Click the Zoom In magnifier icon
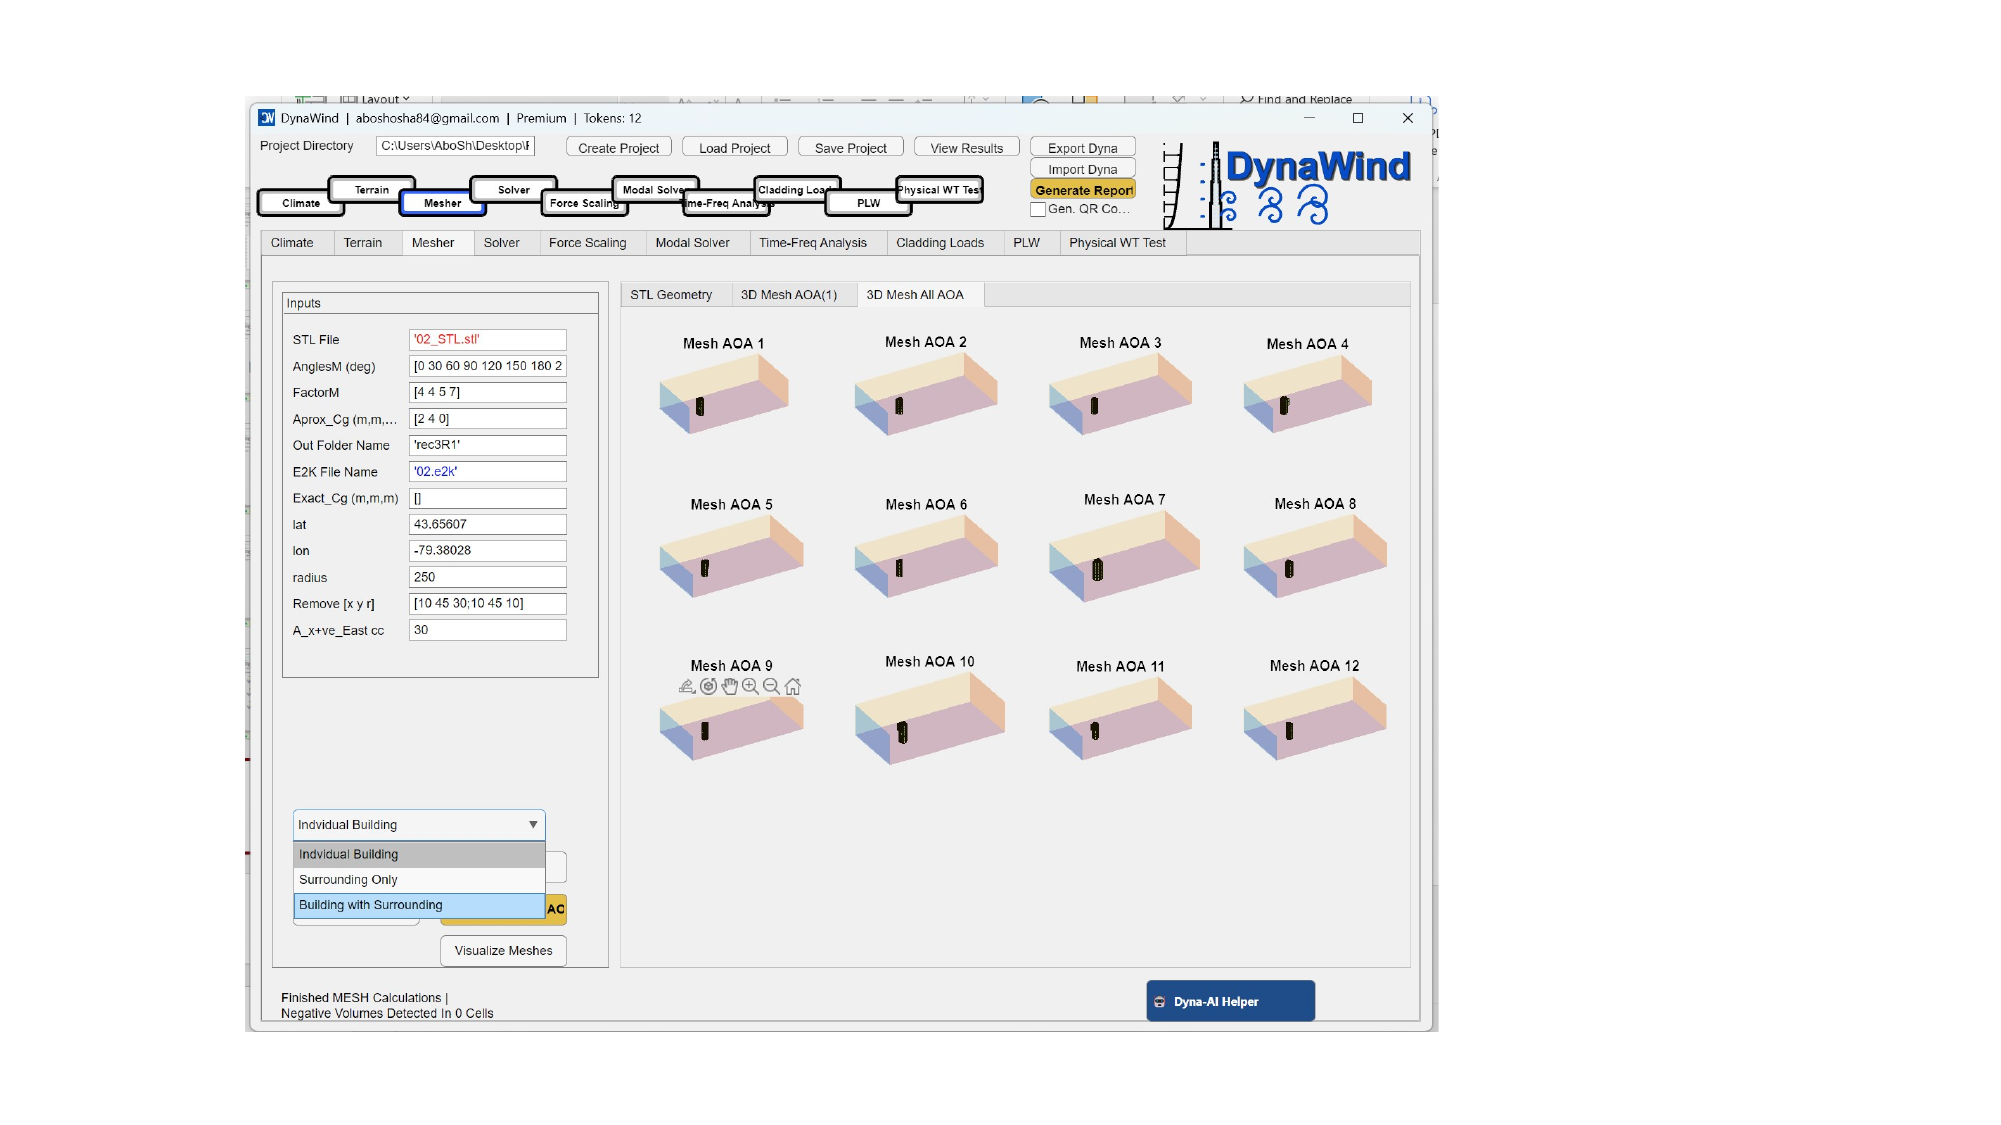The image size is (2001, 1125). click(x=748, y=686)
